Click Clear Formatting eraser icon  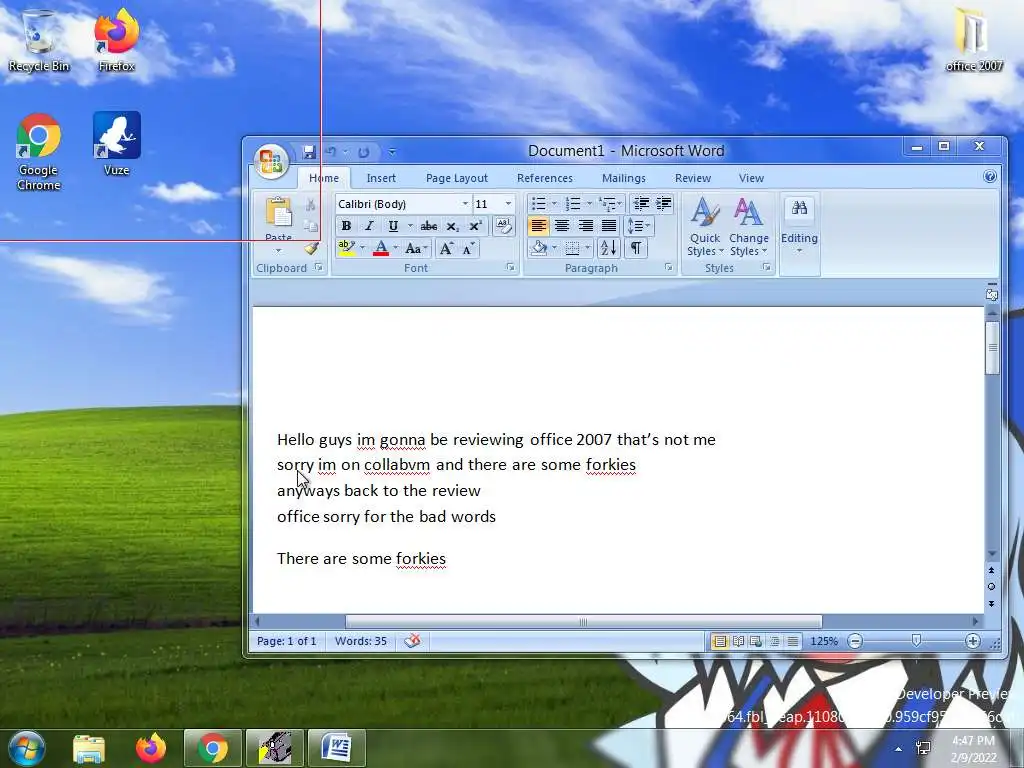(x=503, y=226)
